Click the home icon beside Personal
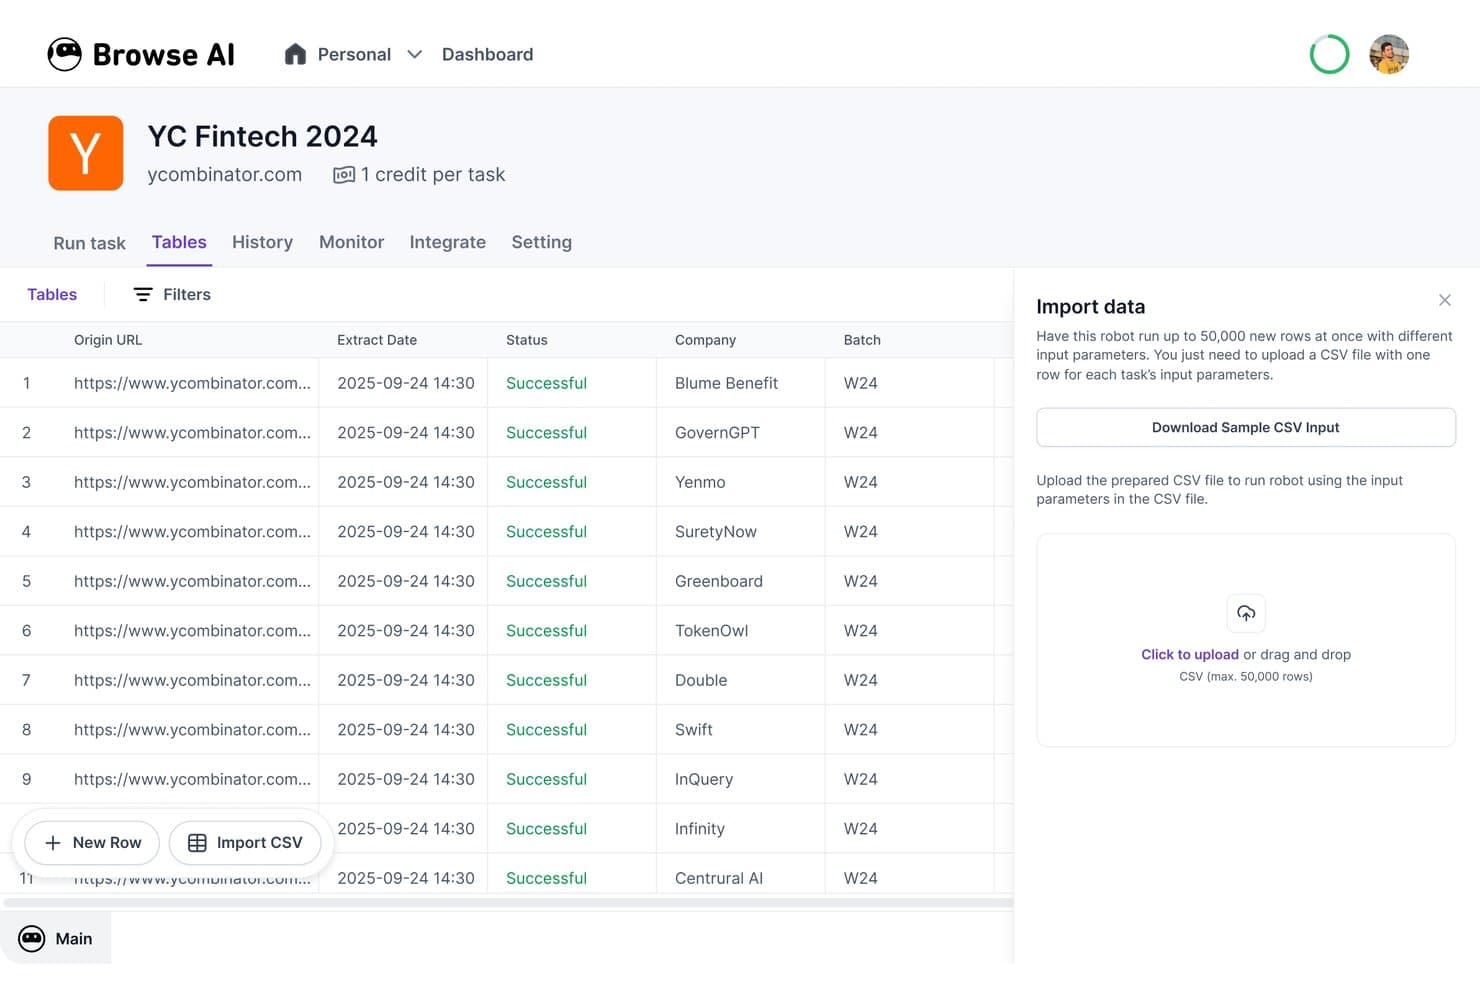1480x987 pixels. coord(295,54)
